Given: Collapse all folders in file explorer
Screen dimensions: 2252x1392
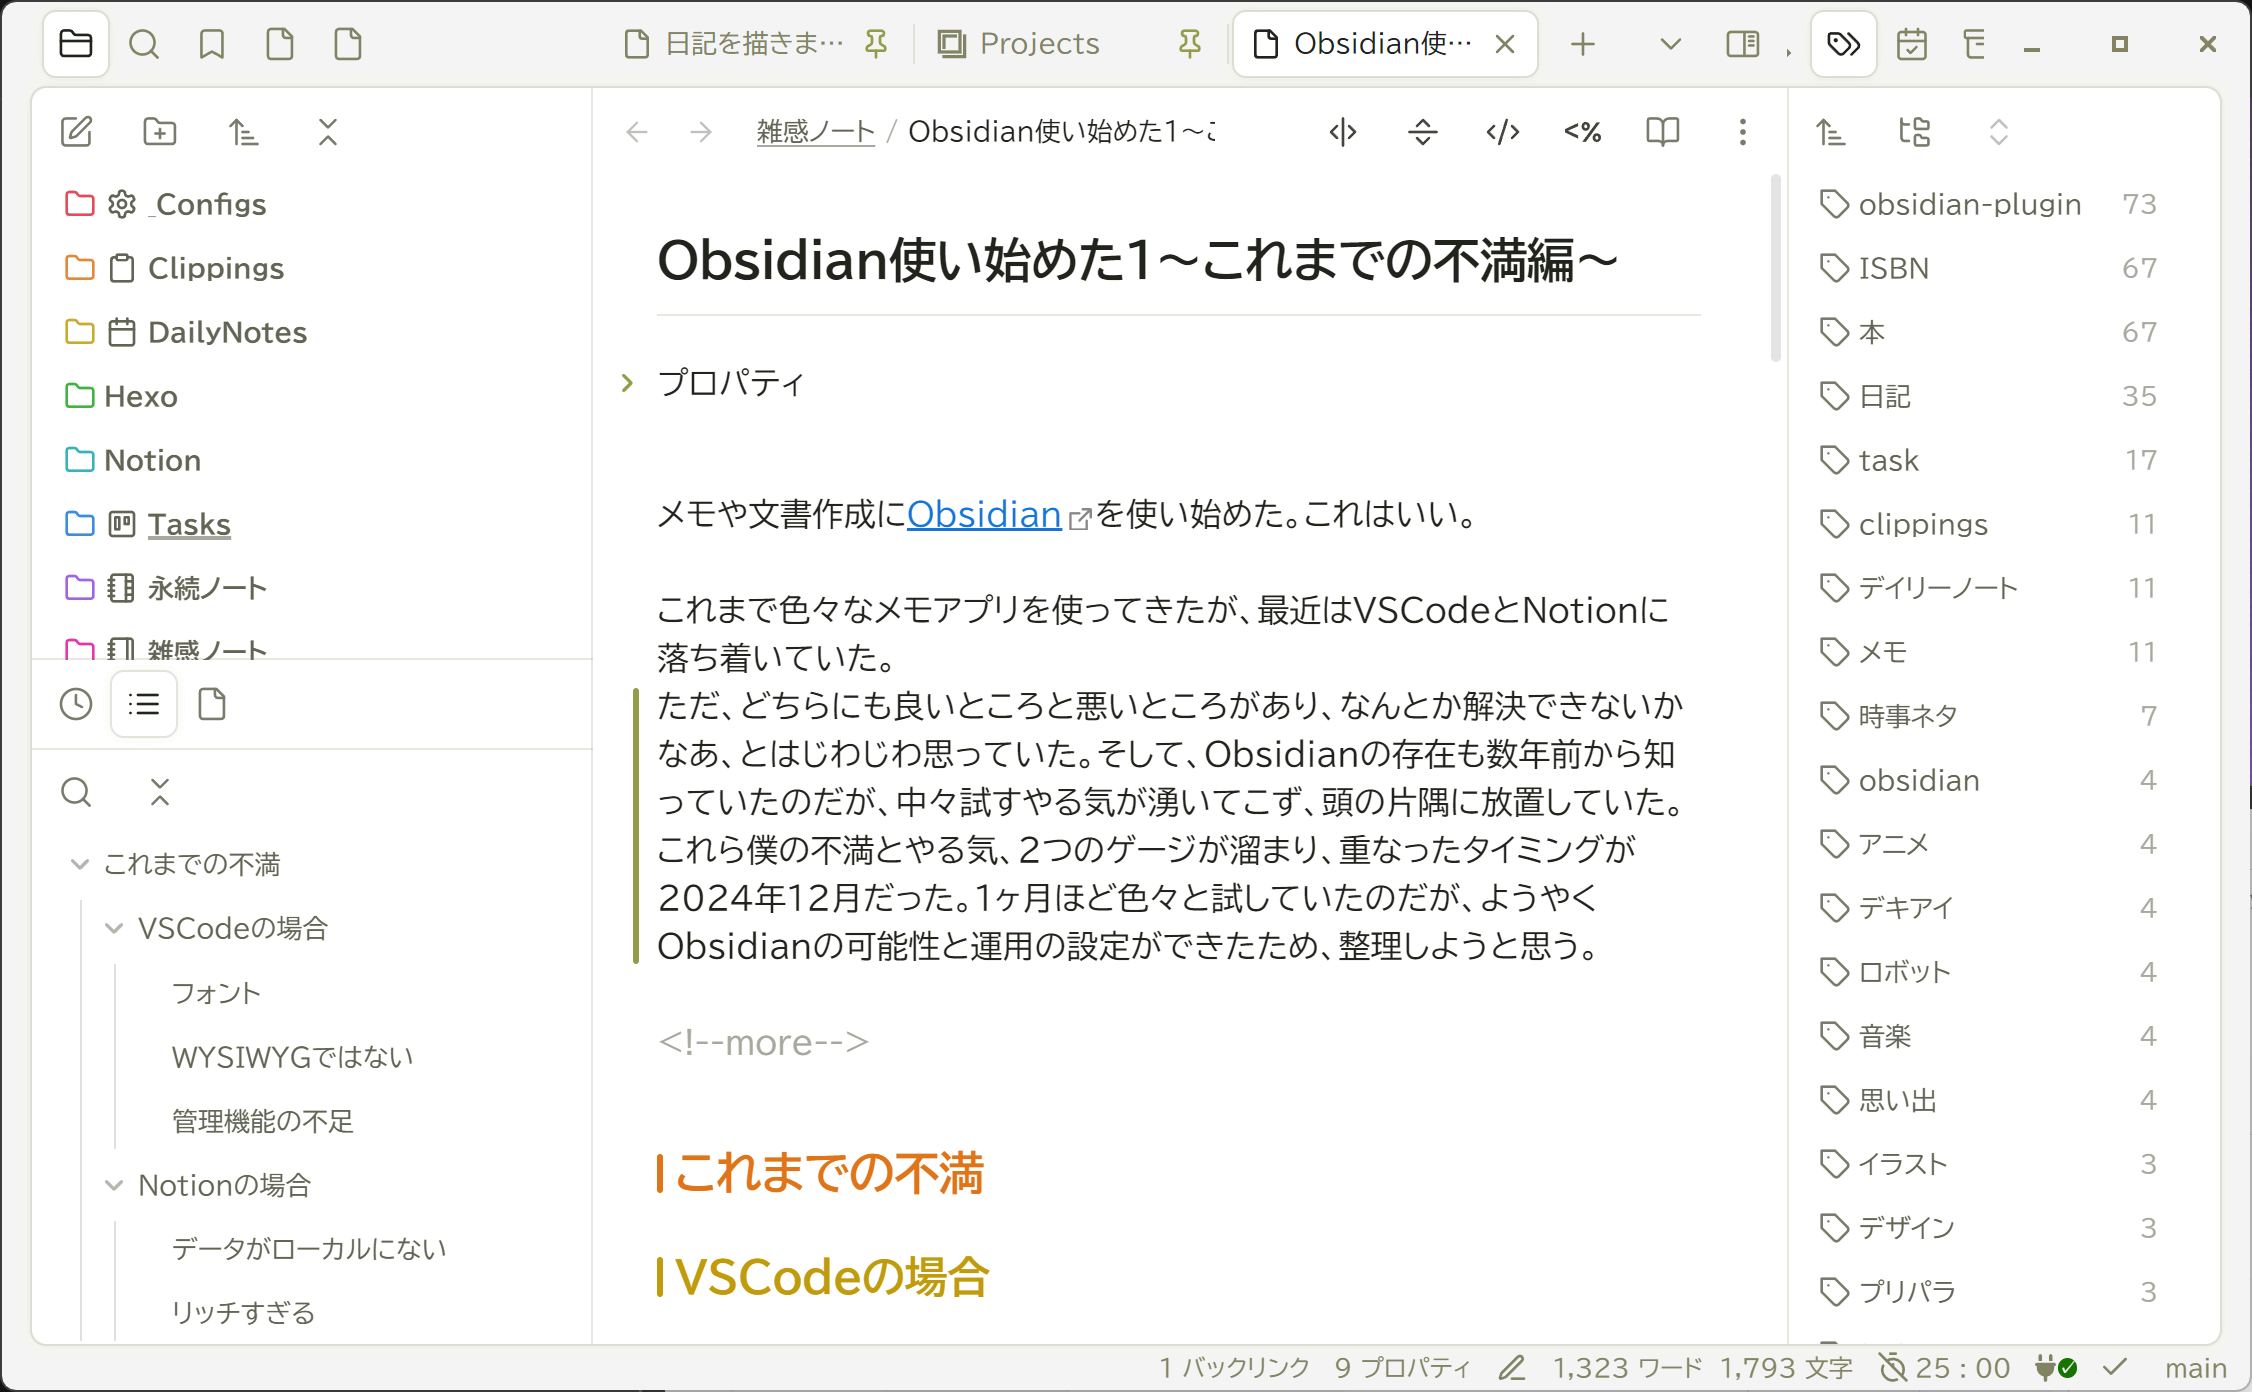Looking at the screenshot, I should tap(328, 132).
